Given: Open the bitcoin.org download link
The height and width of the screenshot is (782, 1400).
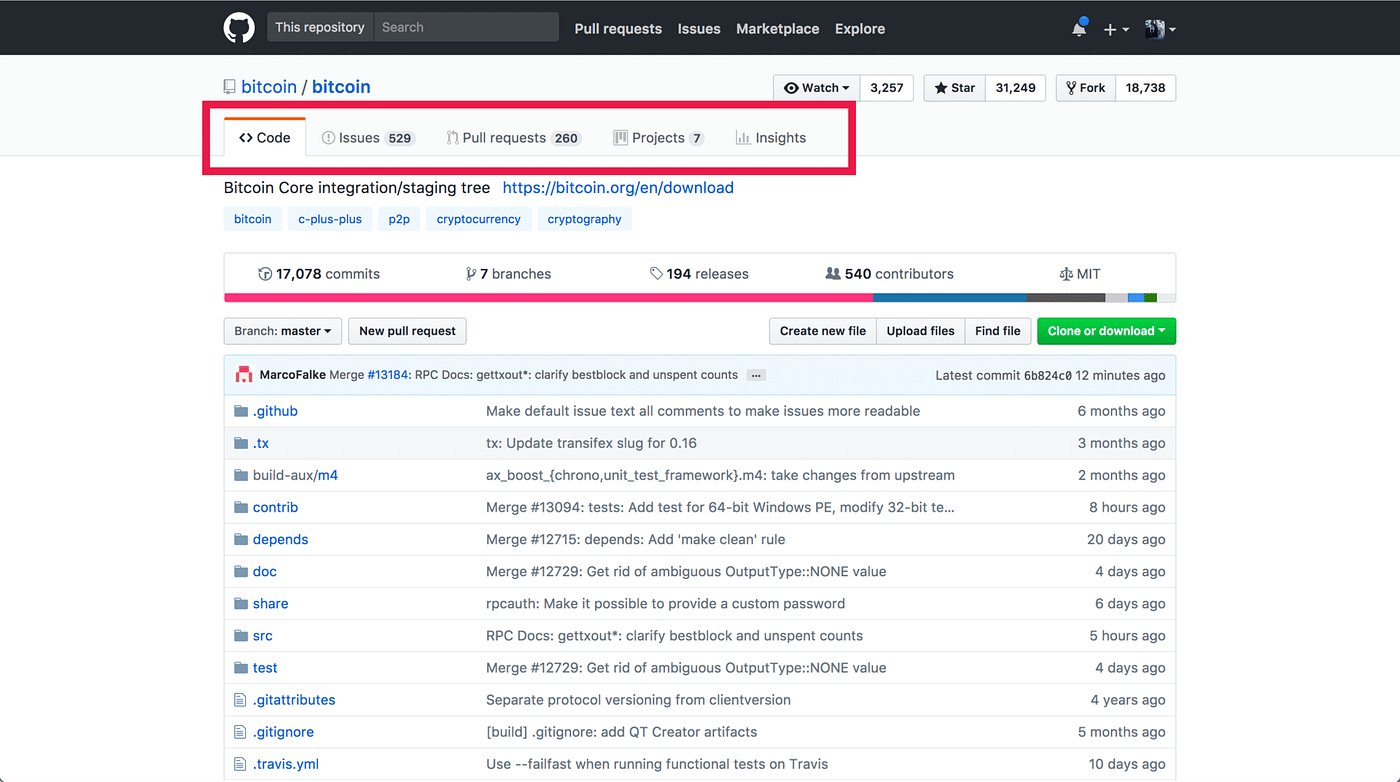Looking at the screenshot, I should (x=618, y=187).
